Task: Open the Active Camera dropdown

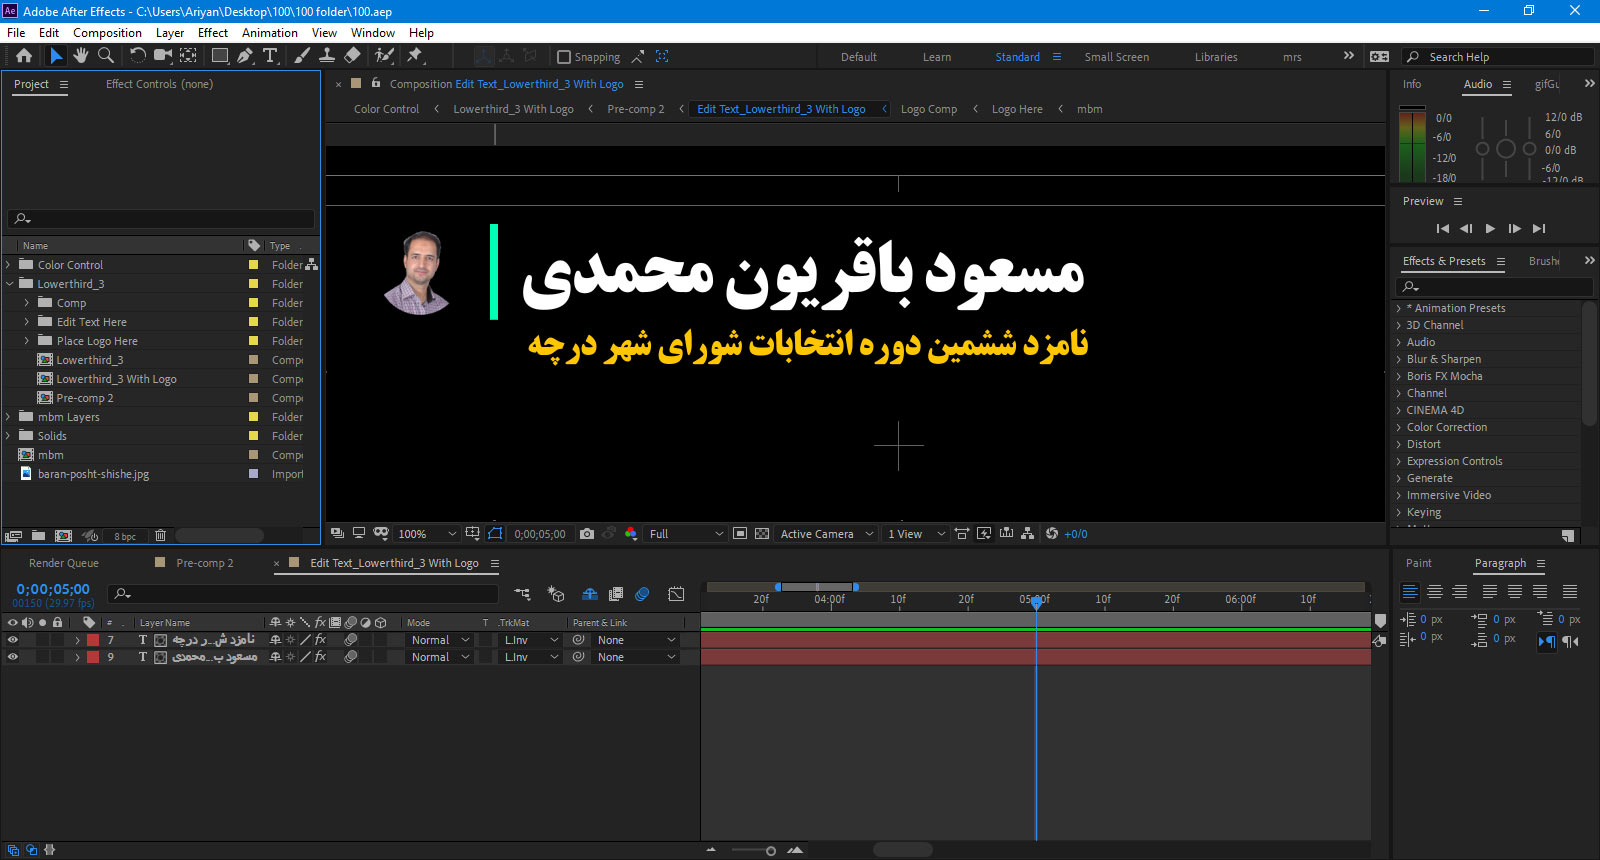Action: (827, 534)
